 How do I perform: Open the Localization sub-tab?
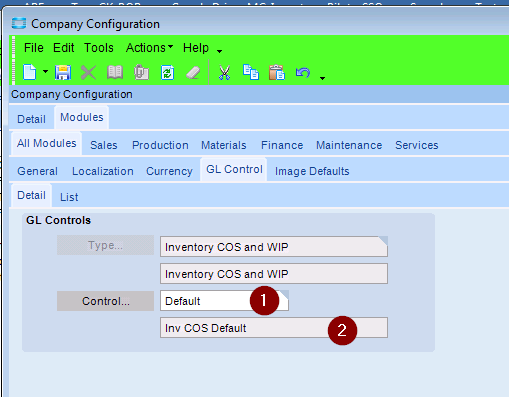[103, 171]
